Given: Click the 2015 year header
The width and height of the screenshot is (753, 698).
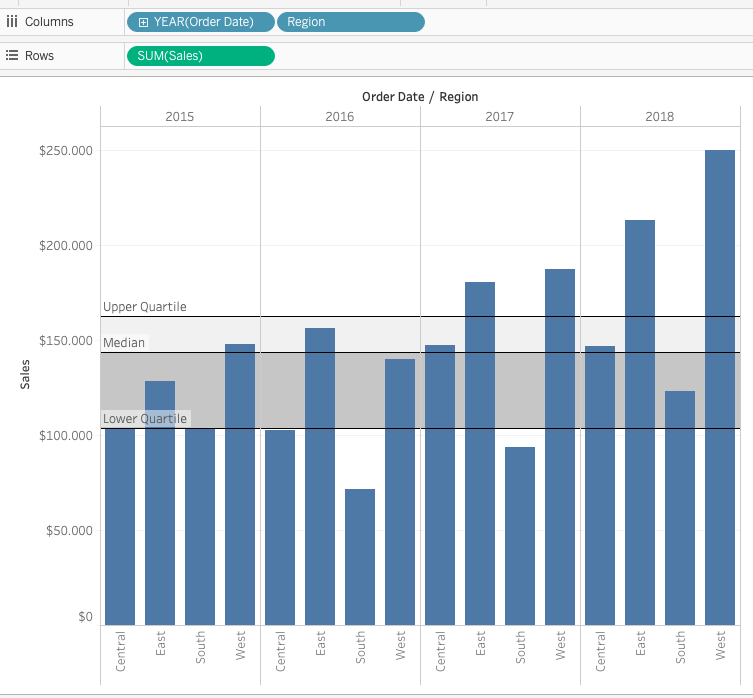Looking at the screenshot, I should [180, 117].
